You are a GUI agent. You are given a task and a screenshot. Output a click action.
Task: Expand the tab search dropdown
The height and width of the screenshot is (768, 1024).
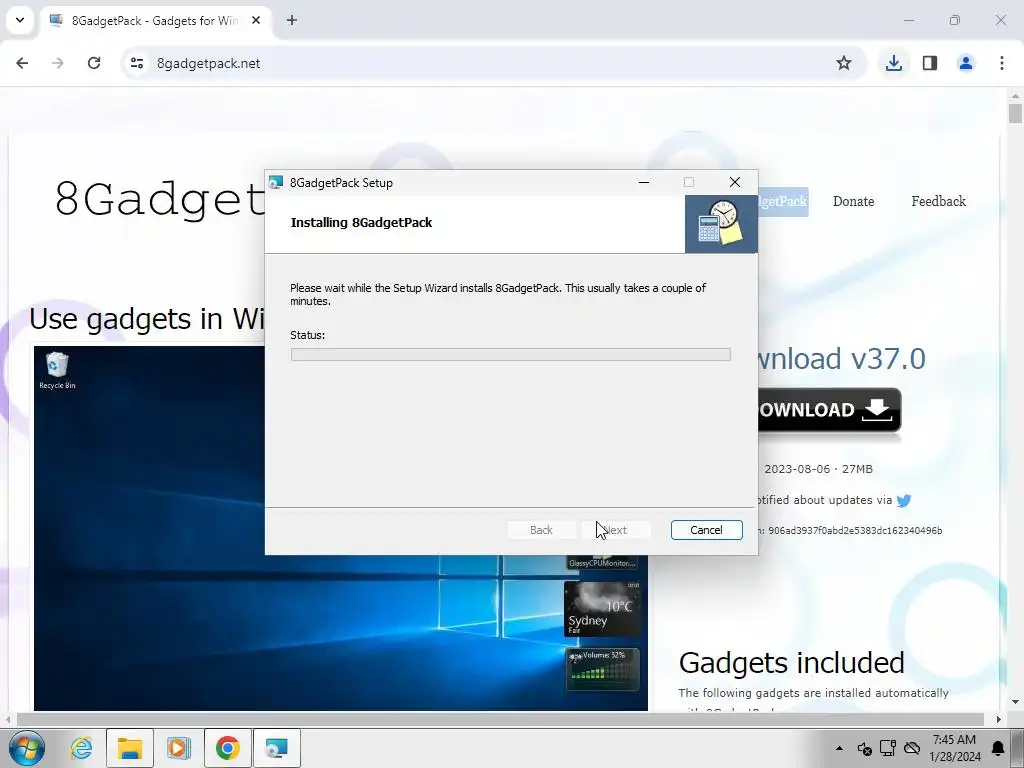(x=20, y=20)
